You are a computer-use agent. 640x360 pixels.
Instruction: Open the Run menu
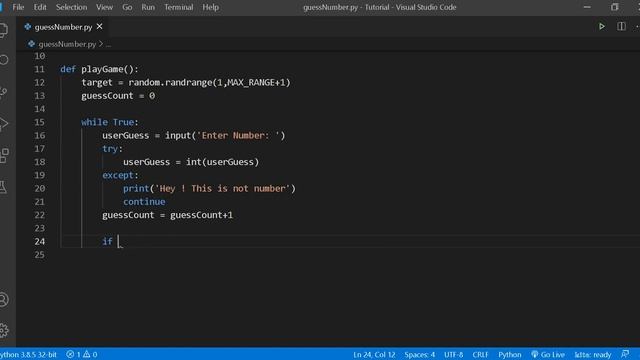tap(148, 7)
